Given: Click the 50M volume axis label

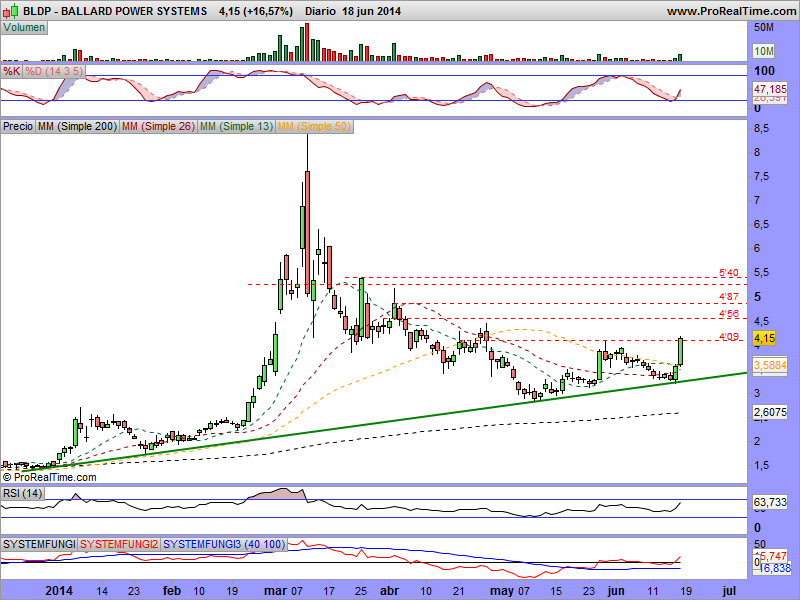Looking at the screenshot, I should coord(764,28).
